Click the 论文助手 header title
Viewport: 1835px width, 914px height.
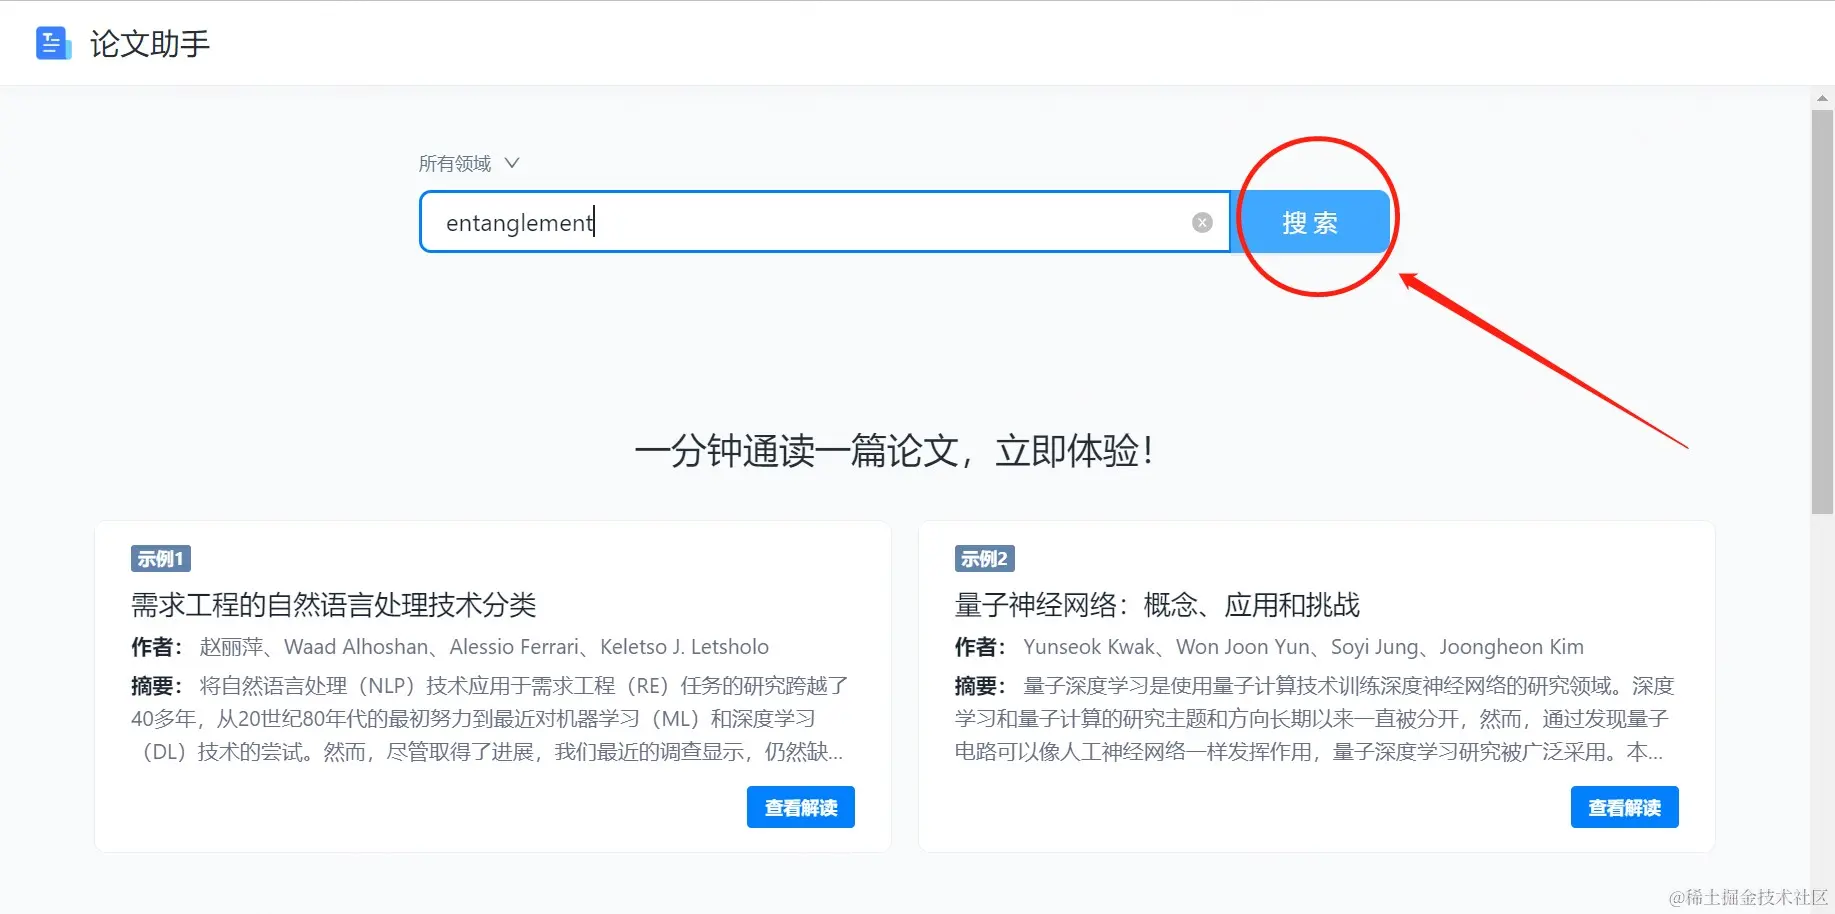point(150,44)
